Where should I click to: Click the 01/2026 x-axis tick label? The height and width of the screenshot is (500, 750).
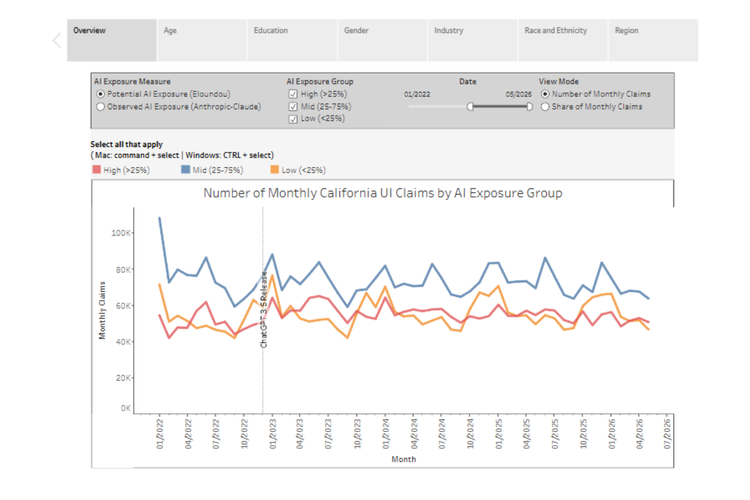tap(612, 434)
